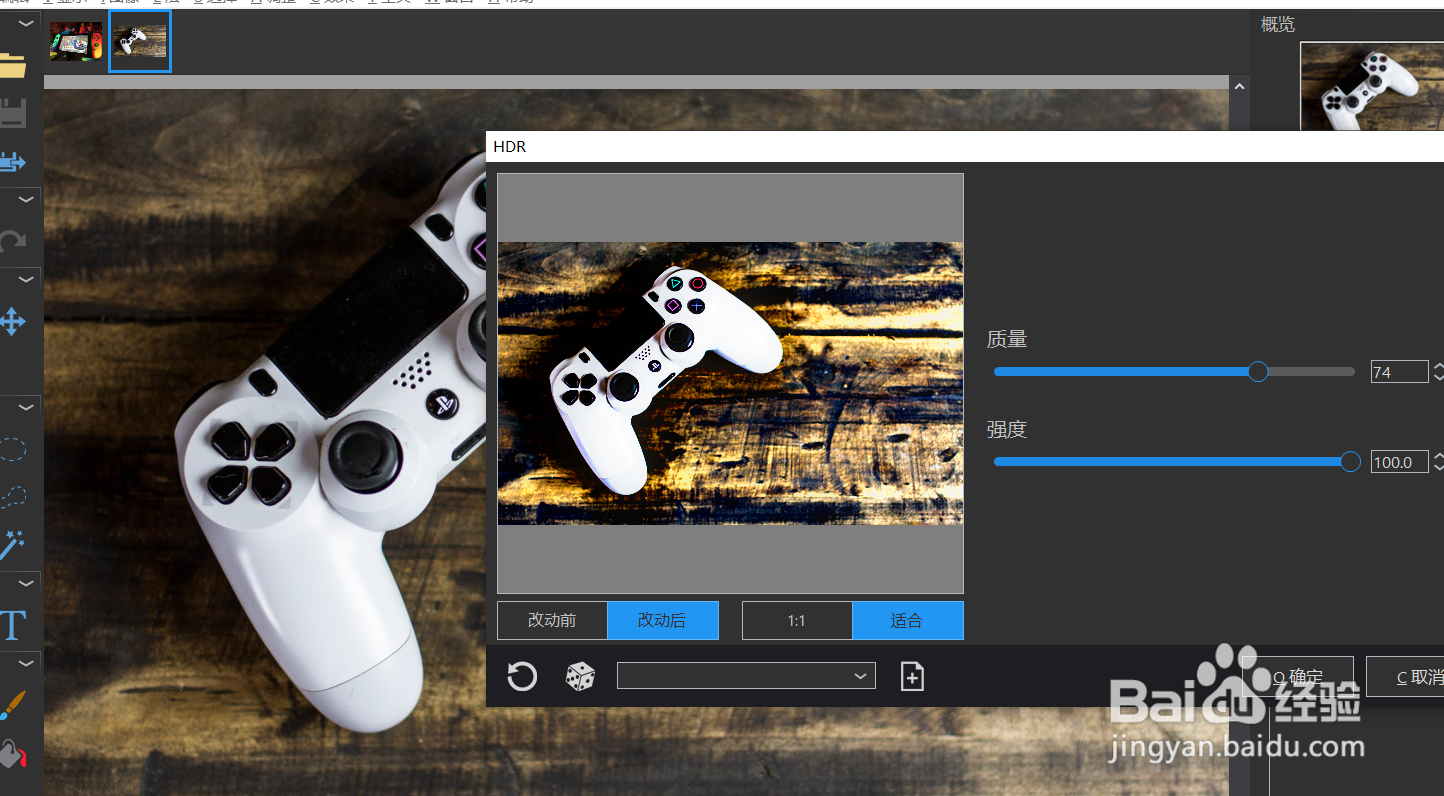Open a file with the folder icon

(12, 64)
